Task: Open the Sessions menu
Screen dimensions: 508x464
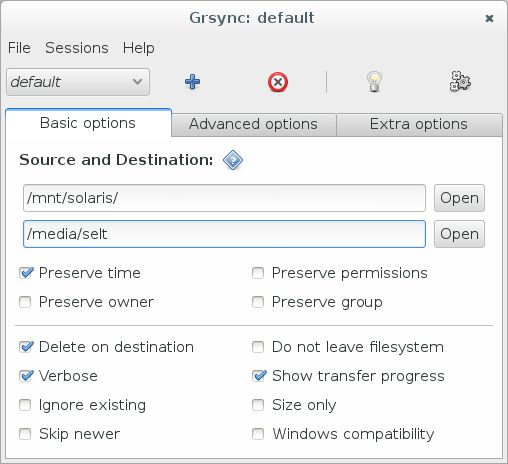Action: tap(77, 48)
